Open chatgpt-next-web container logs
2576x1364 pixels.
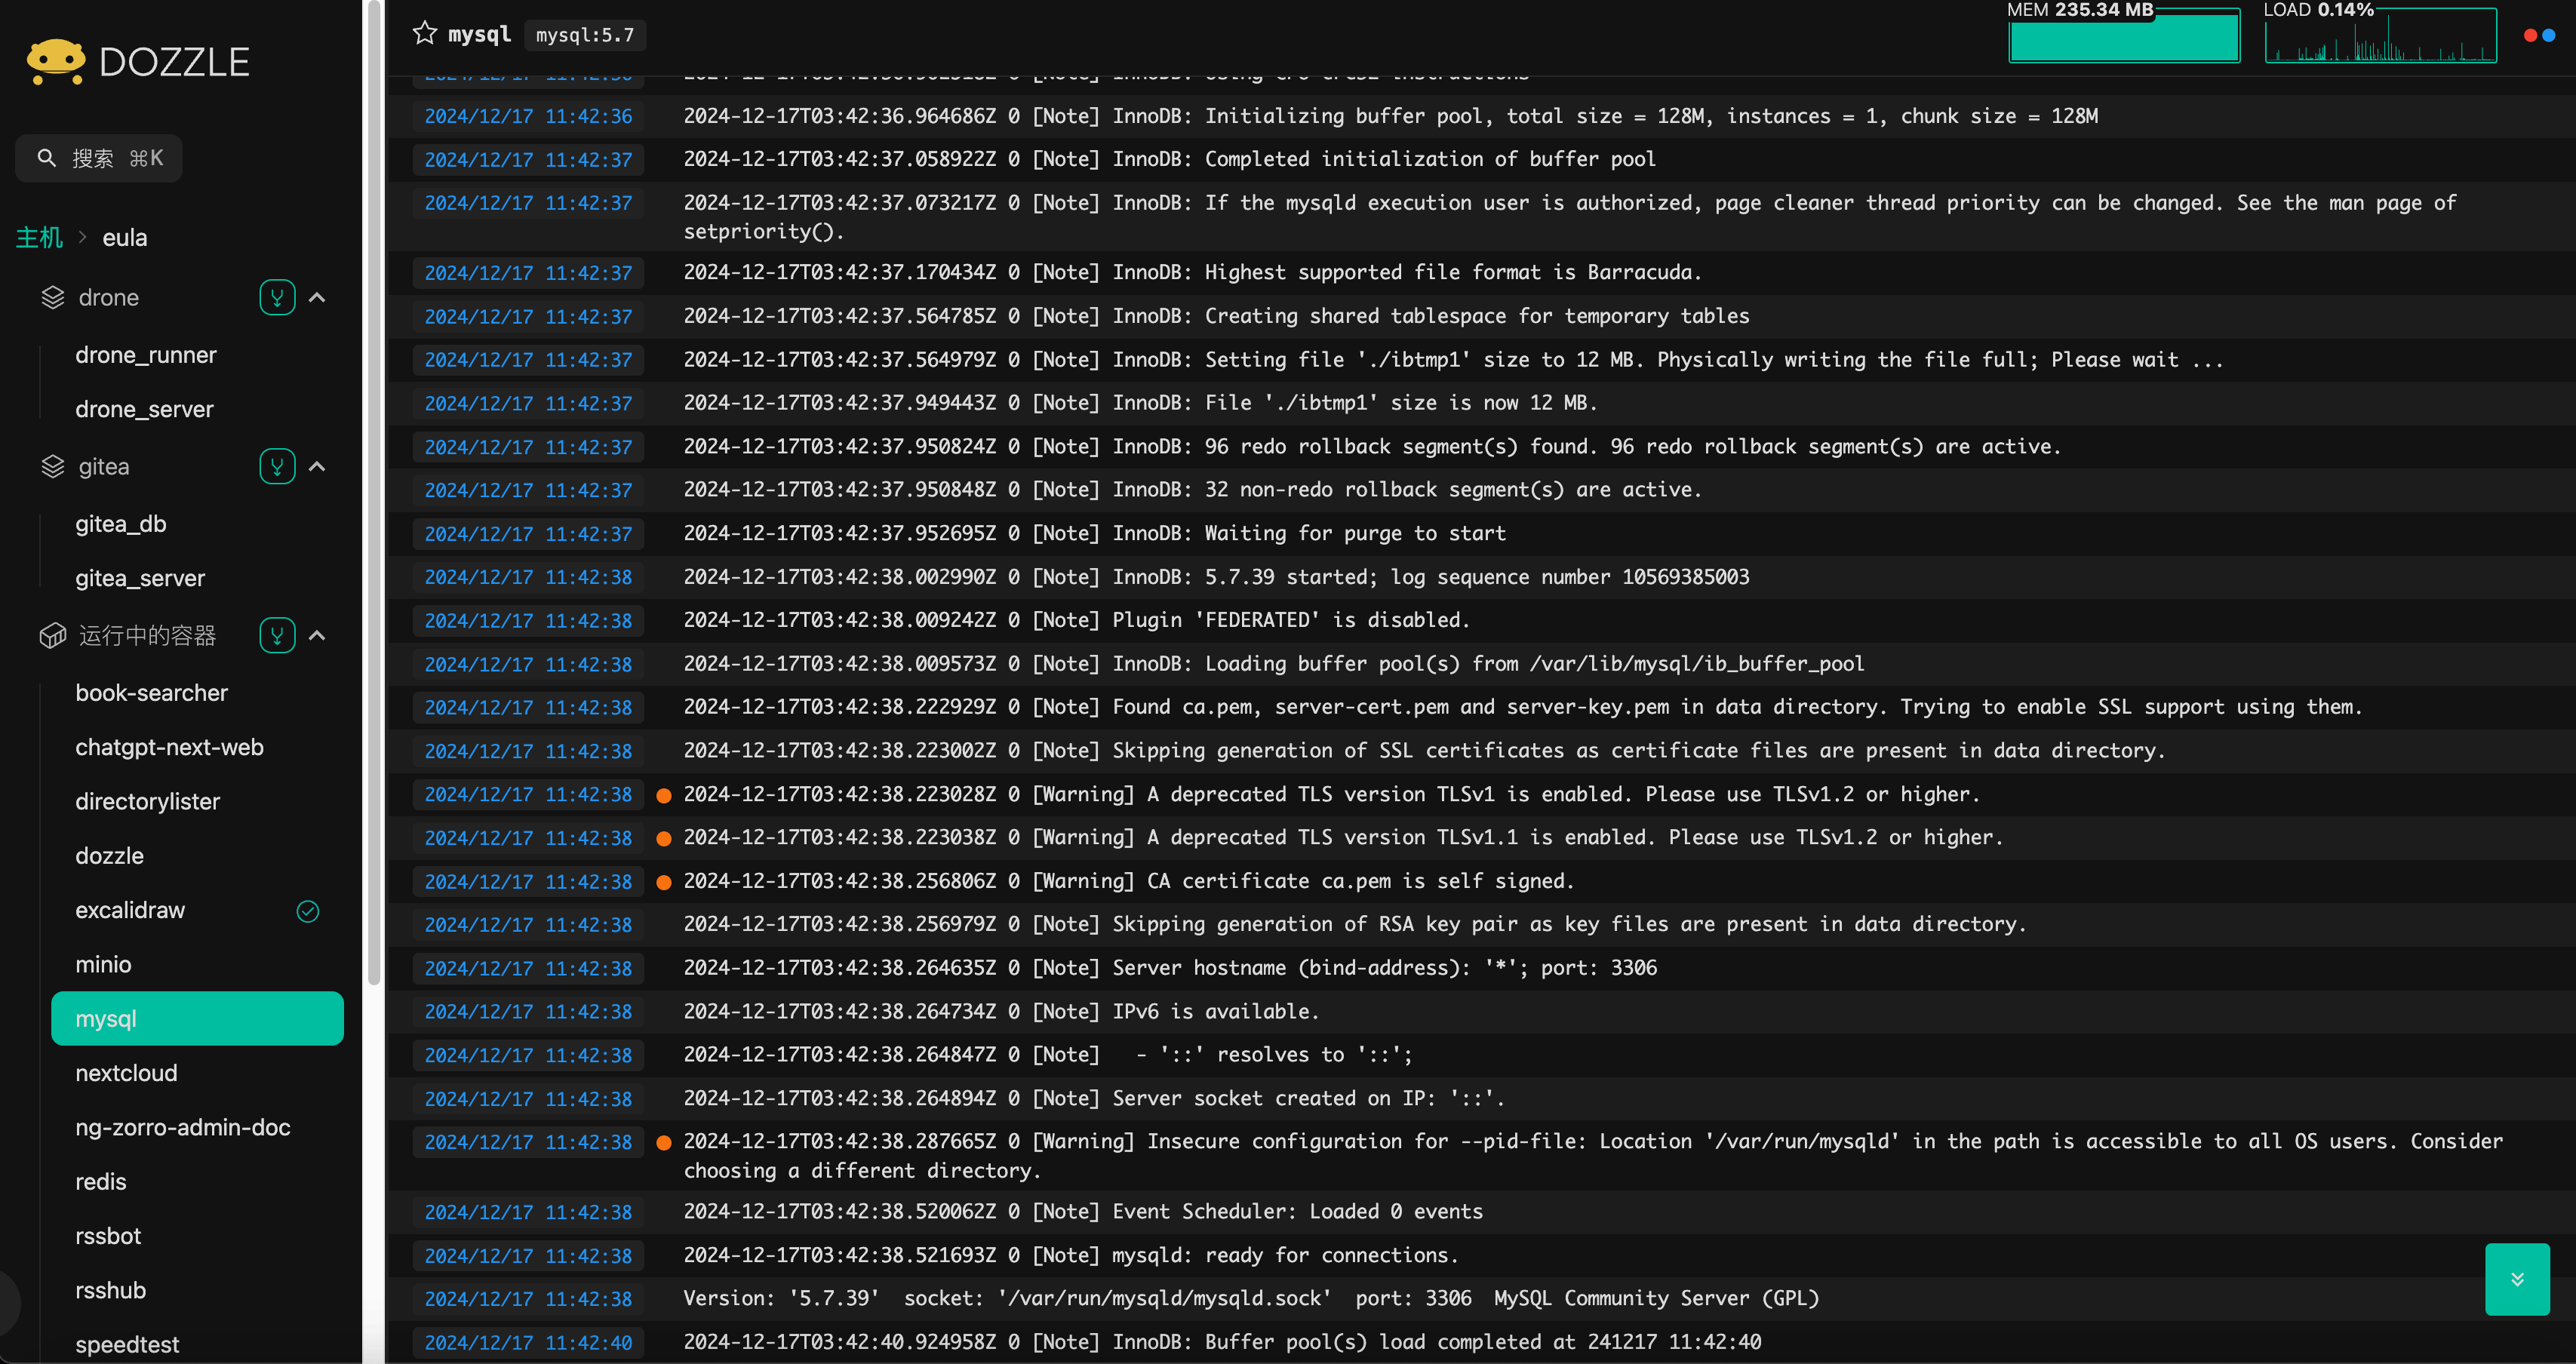[169, 748]
